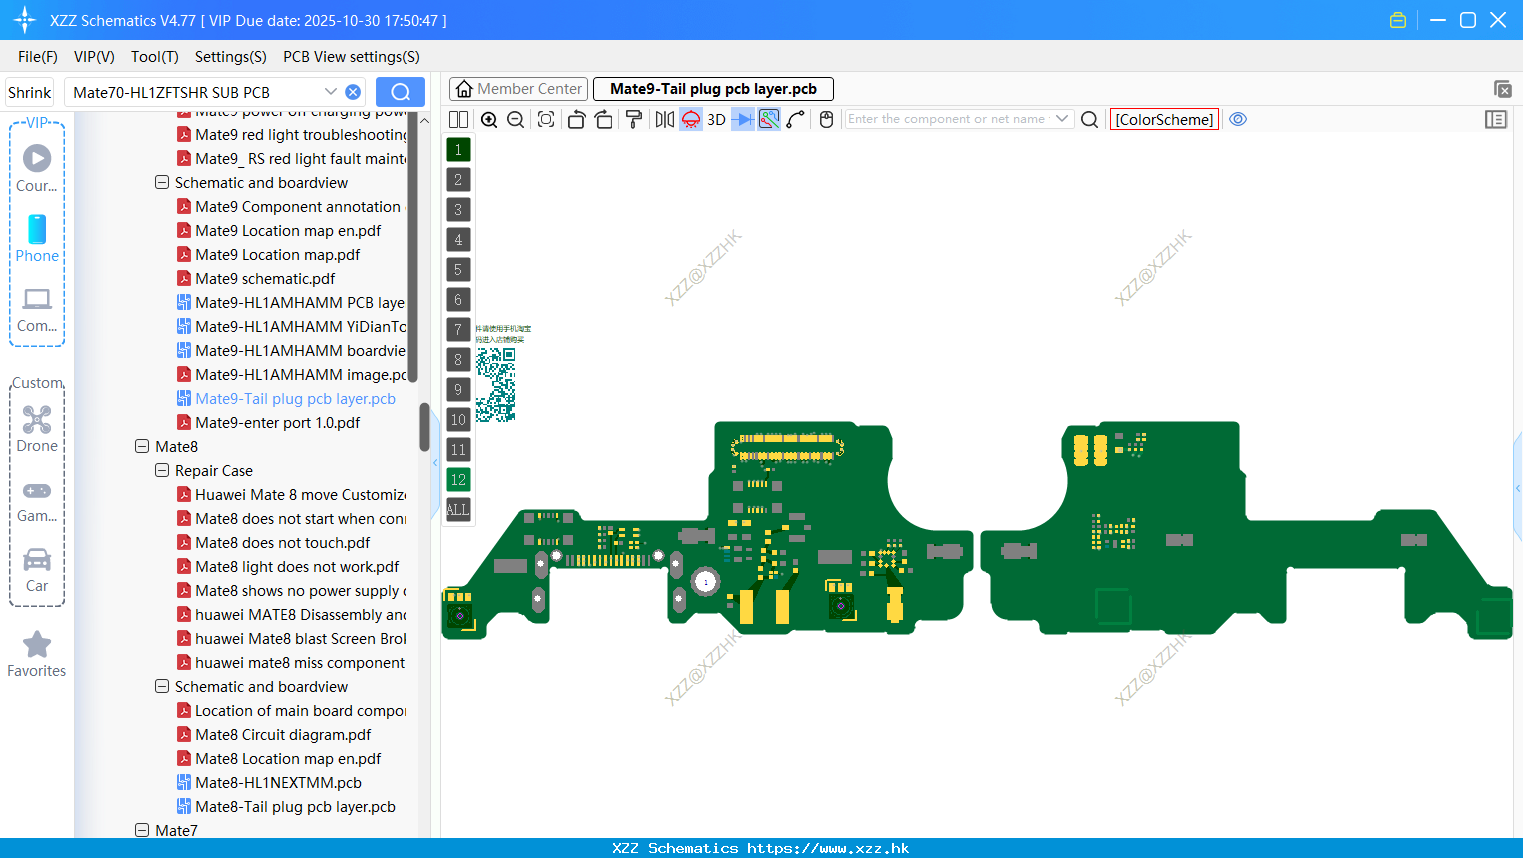Show PCB layer 12

[458, 480]
